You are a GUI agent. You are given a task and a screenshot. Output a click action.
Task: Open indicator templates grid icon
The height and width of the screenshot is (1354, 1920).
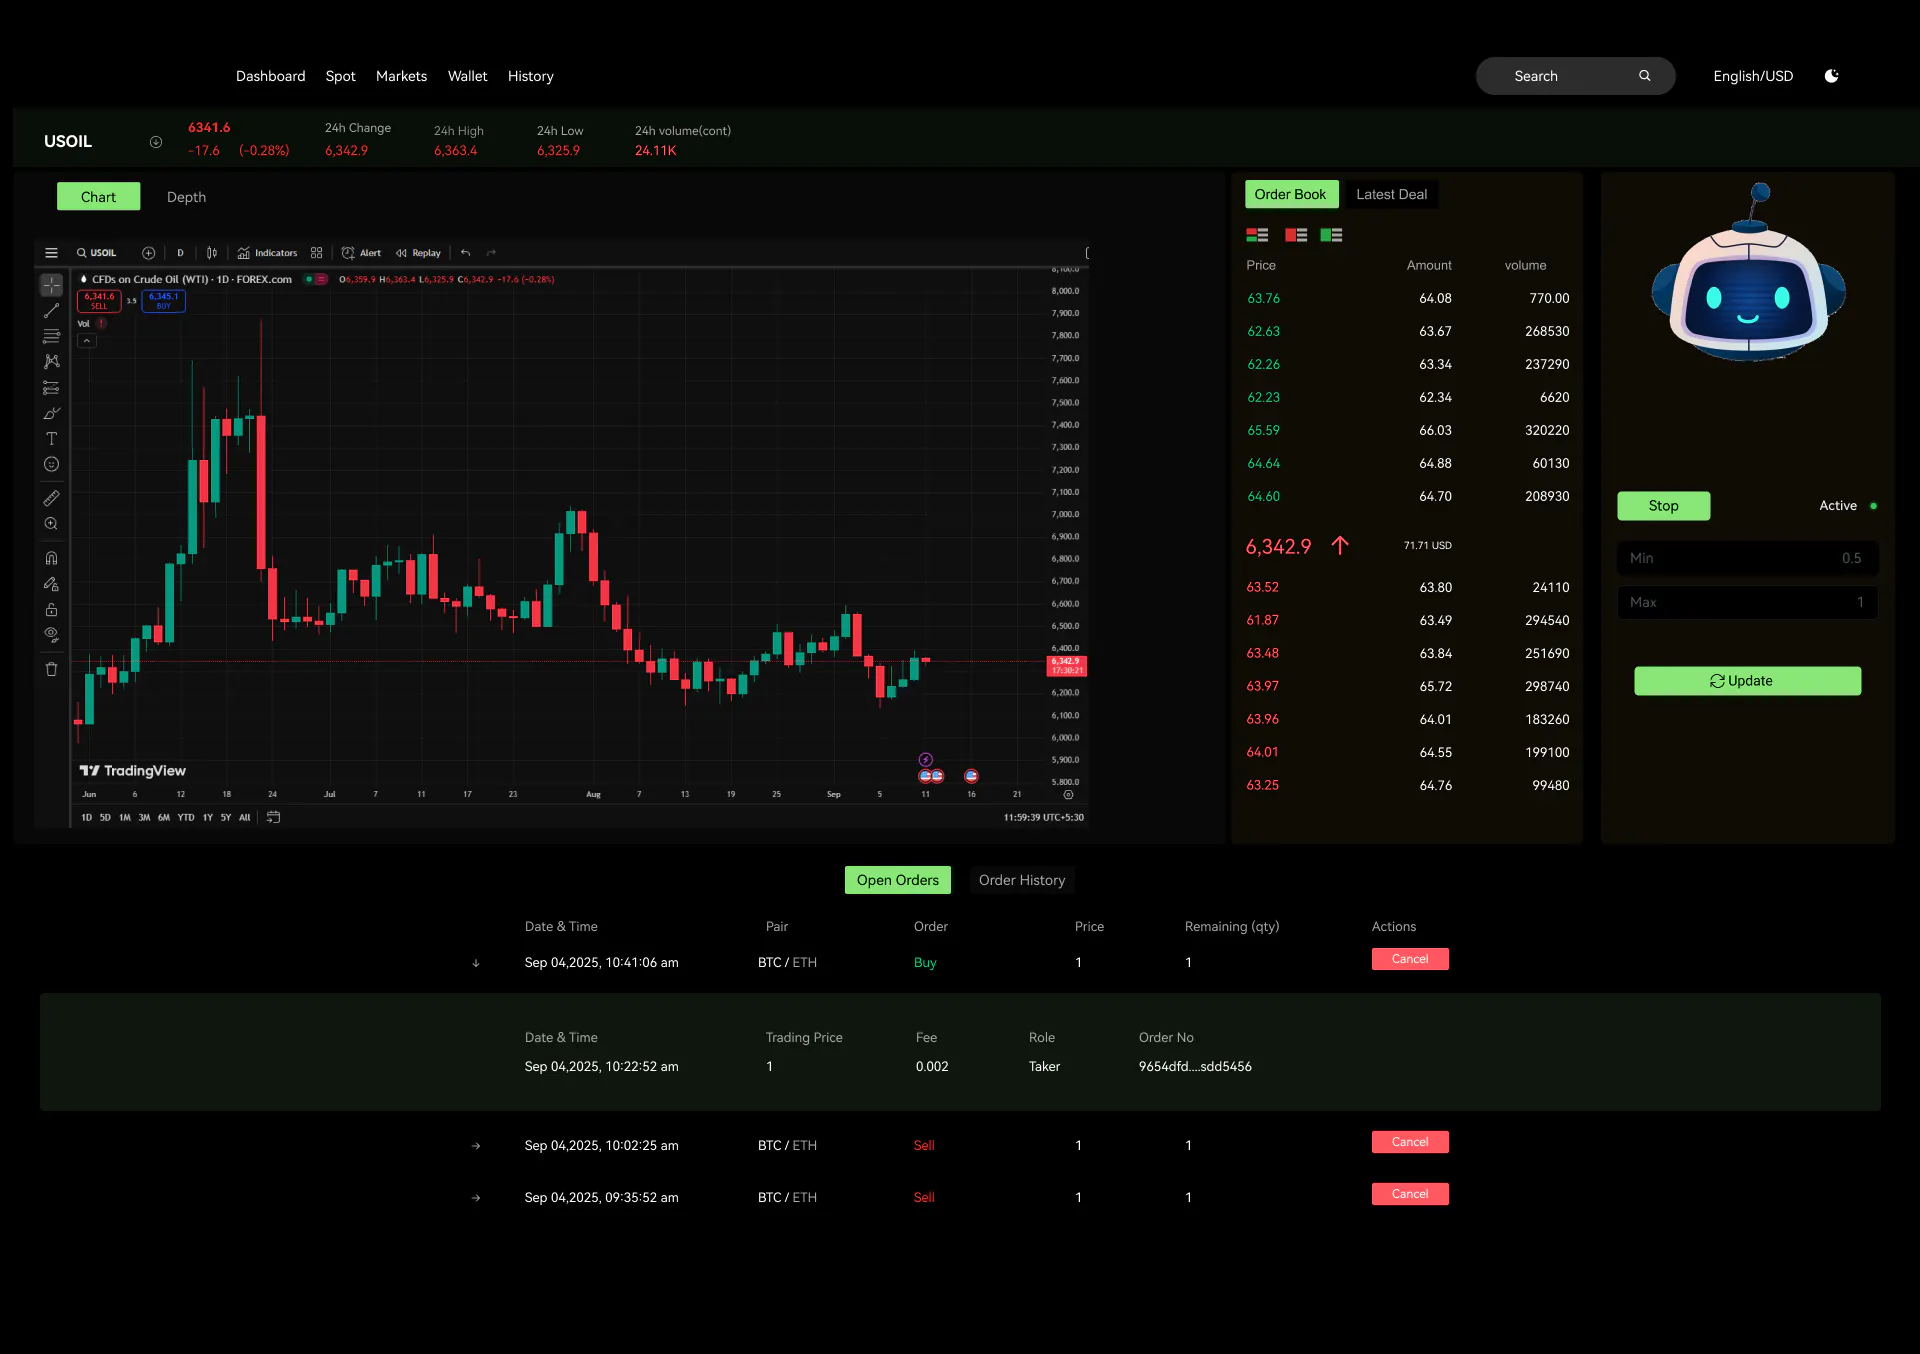pyautogui.click(x=317, y=253)
